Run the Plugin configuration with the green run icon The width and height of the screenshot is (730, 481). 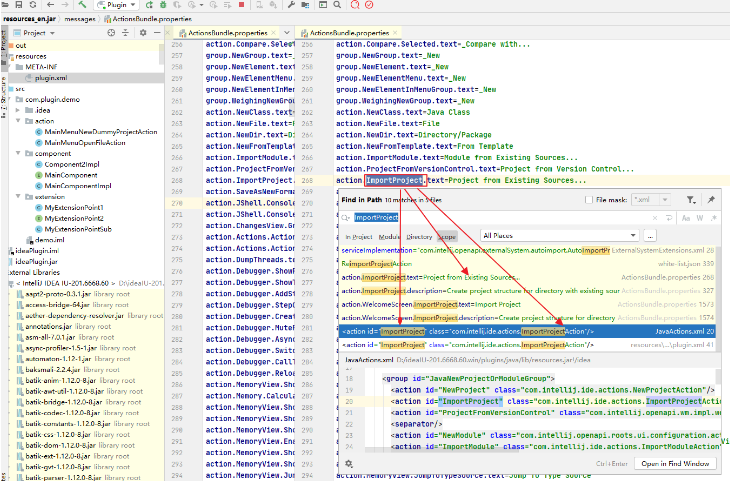[x=149, y=5]
